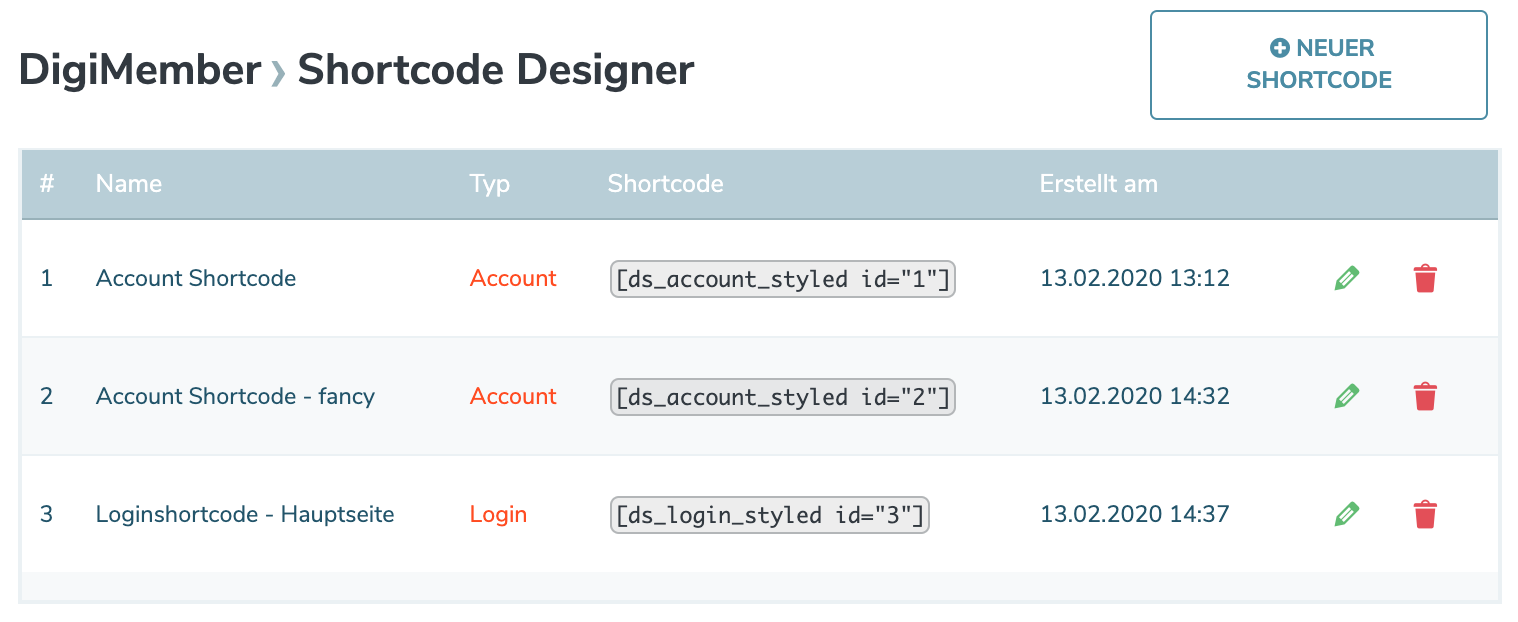
Task: Sort by the Name column header
Action: (x=129, y=184)
